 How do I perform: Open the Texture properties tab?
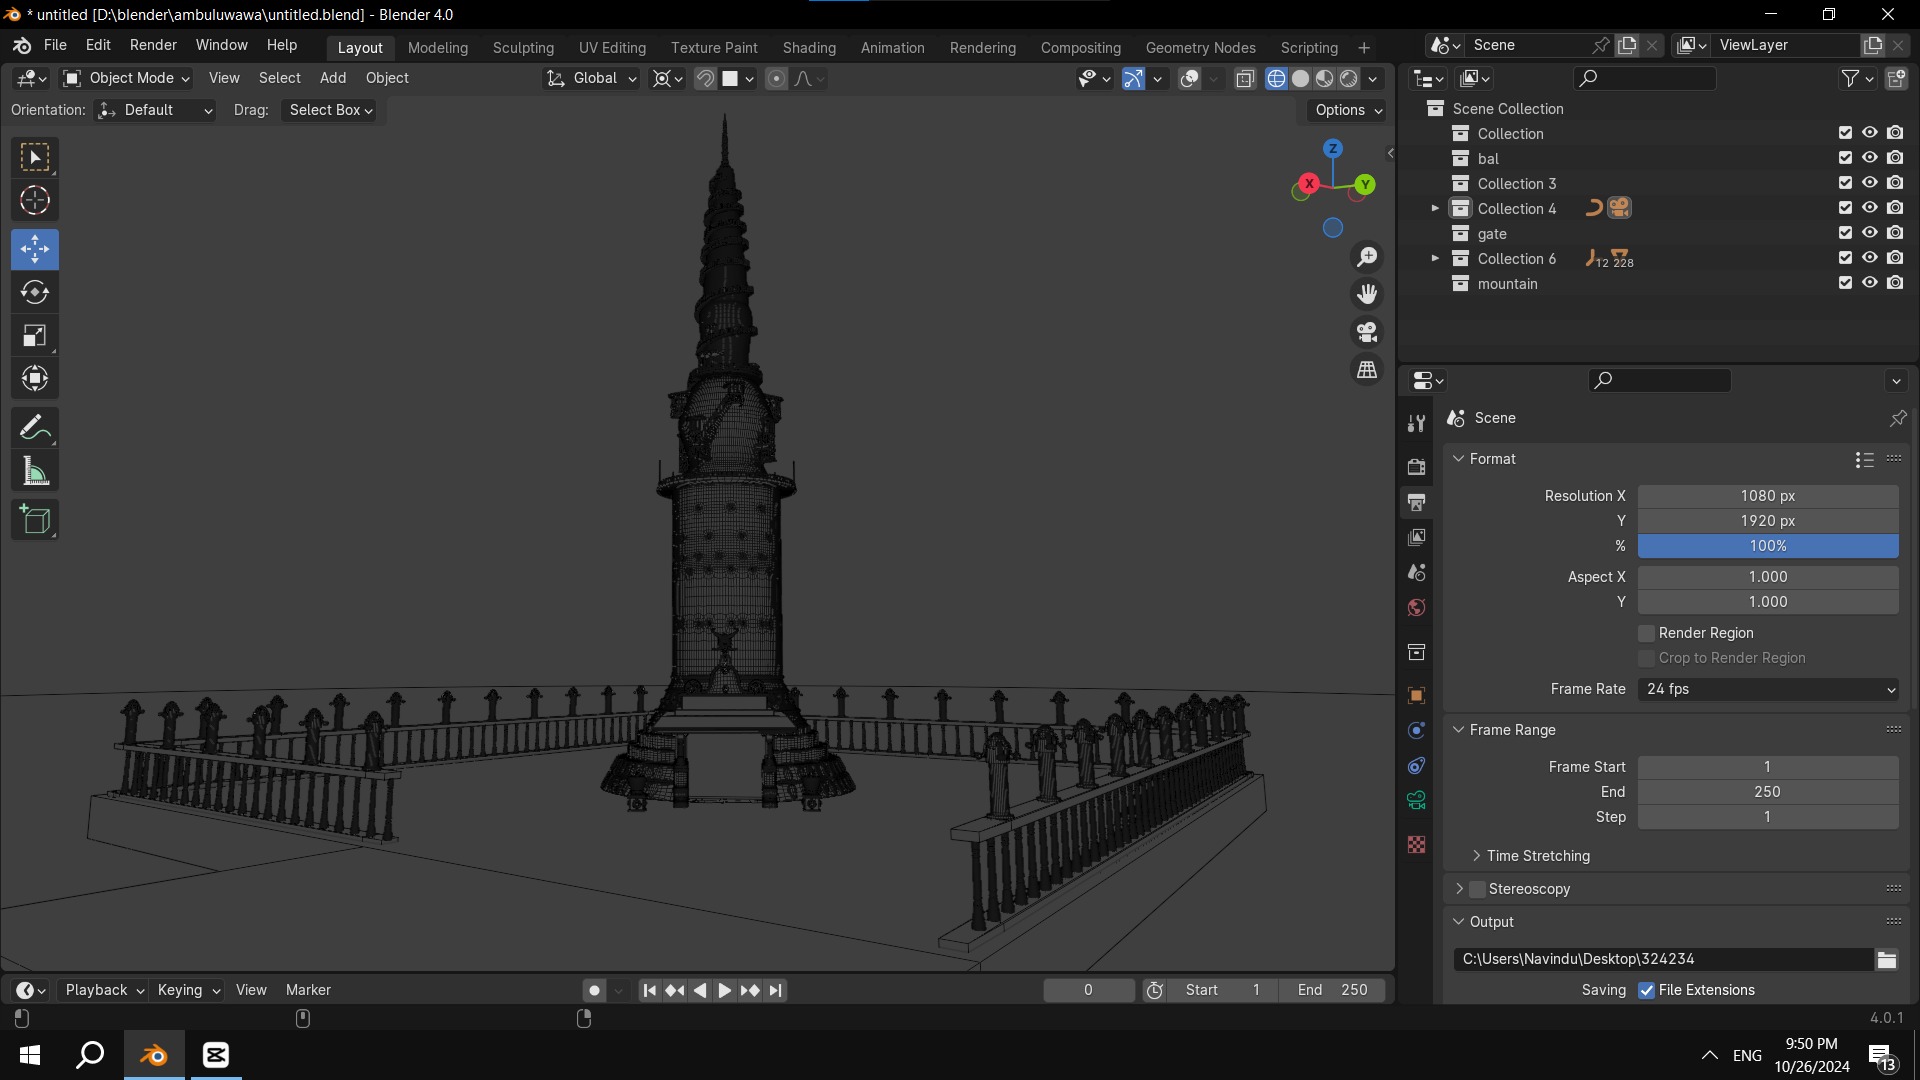[x=1416, y=845]
